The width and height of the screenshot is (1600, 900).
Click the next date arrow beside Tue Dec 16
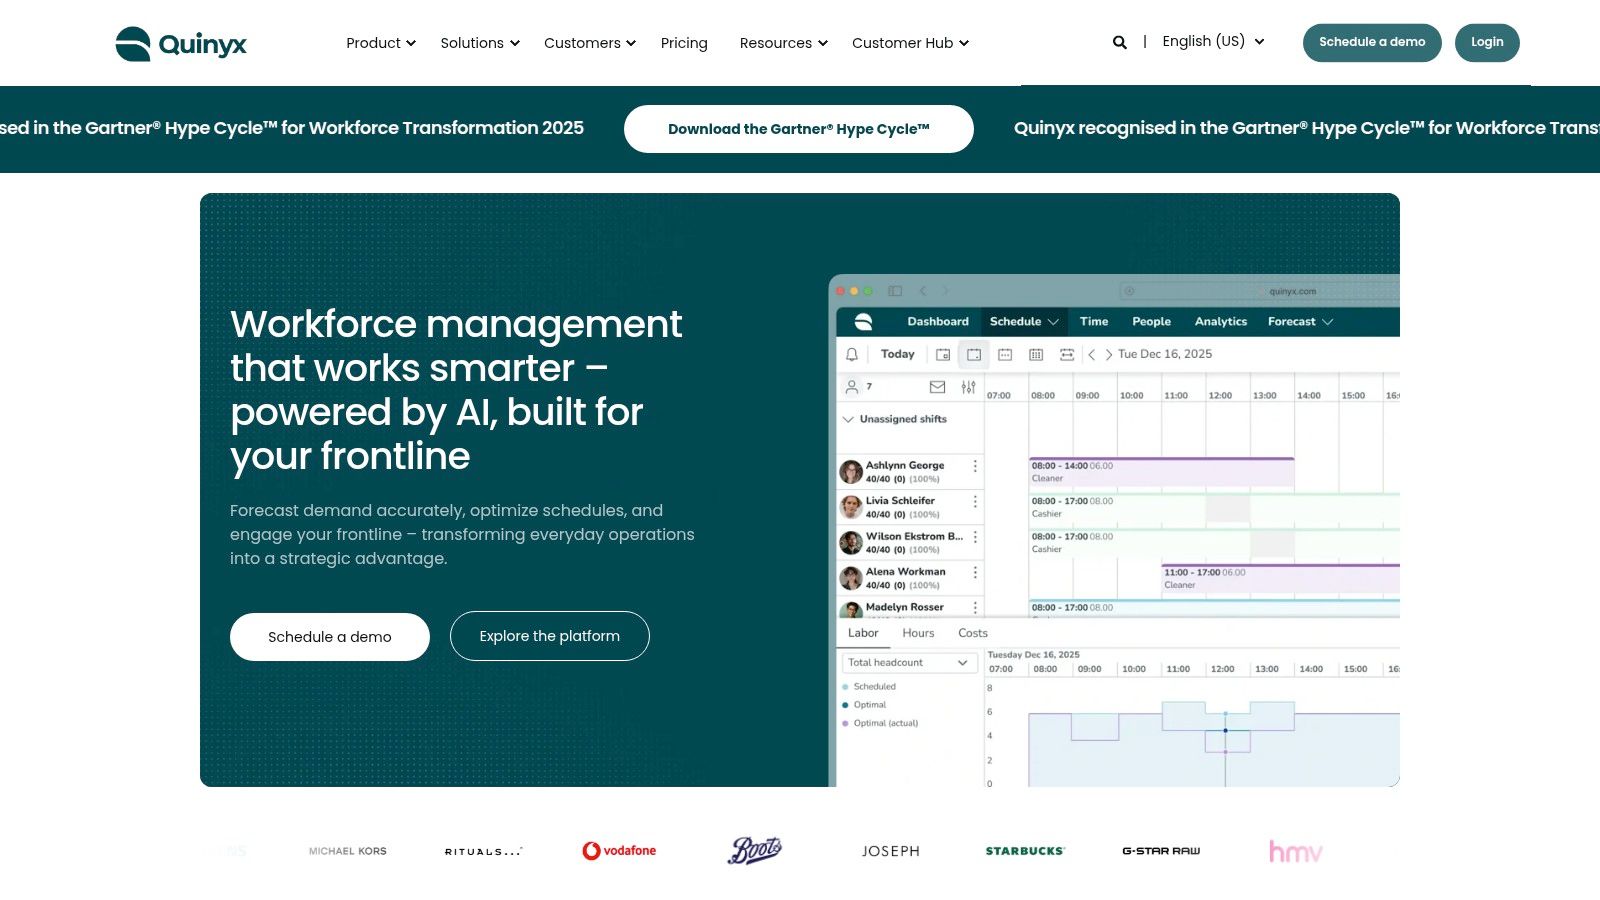(x=1108, y=354)
